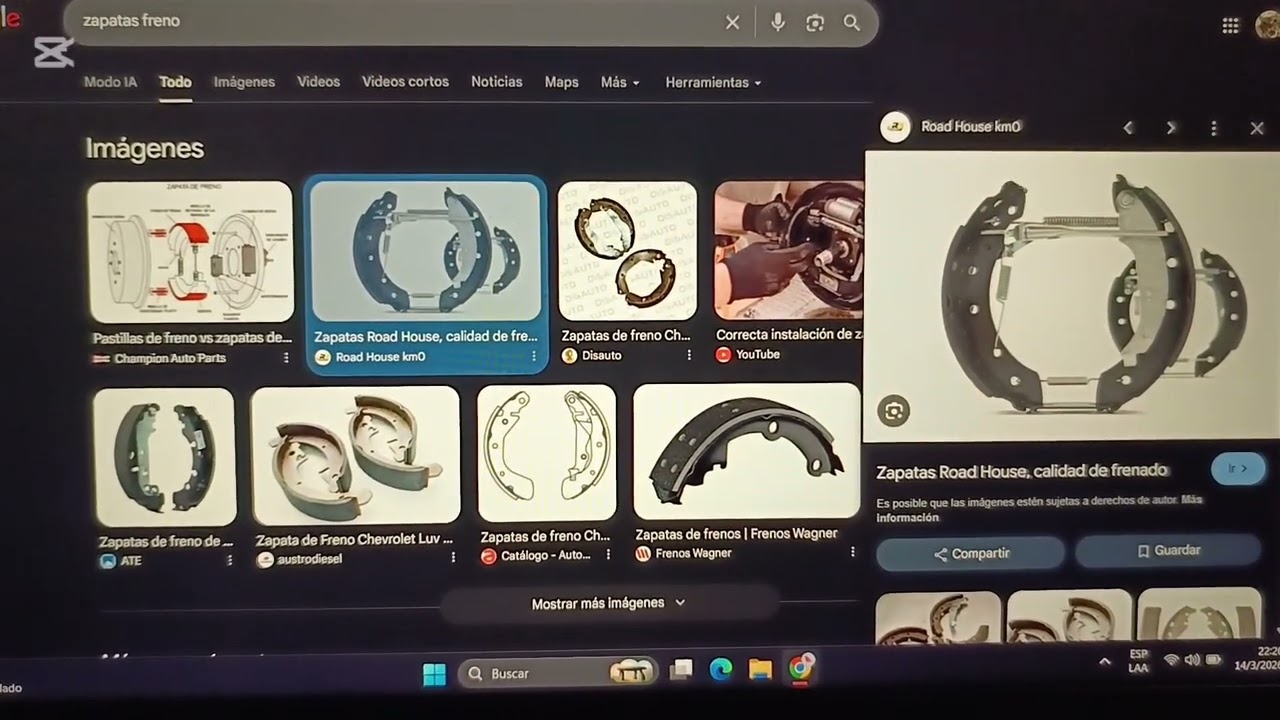This screenshot has height=720, width=1280.
Task: Open File Explorer from the taskbar
Action: (x=761, y=669)
